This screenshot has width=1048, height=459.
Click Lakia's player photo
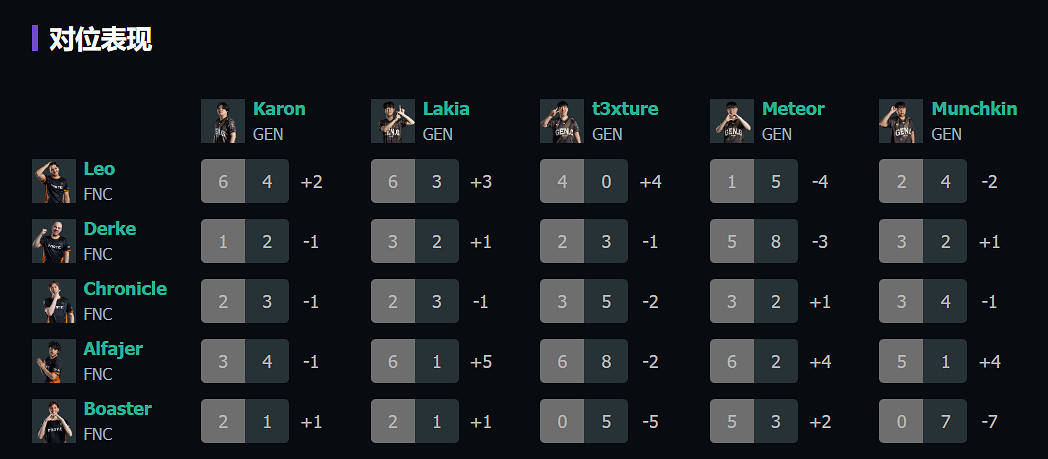392,121
